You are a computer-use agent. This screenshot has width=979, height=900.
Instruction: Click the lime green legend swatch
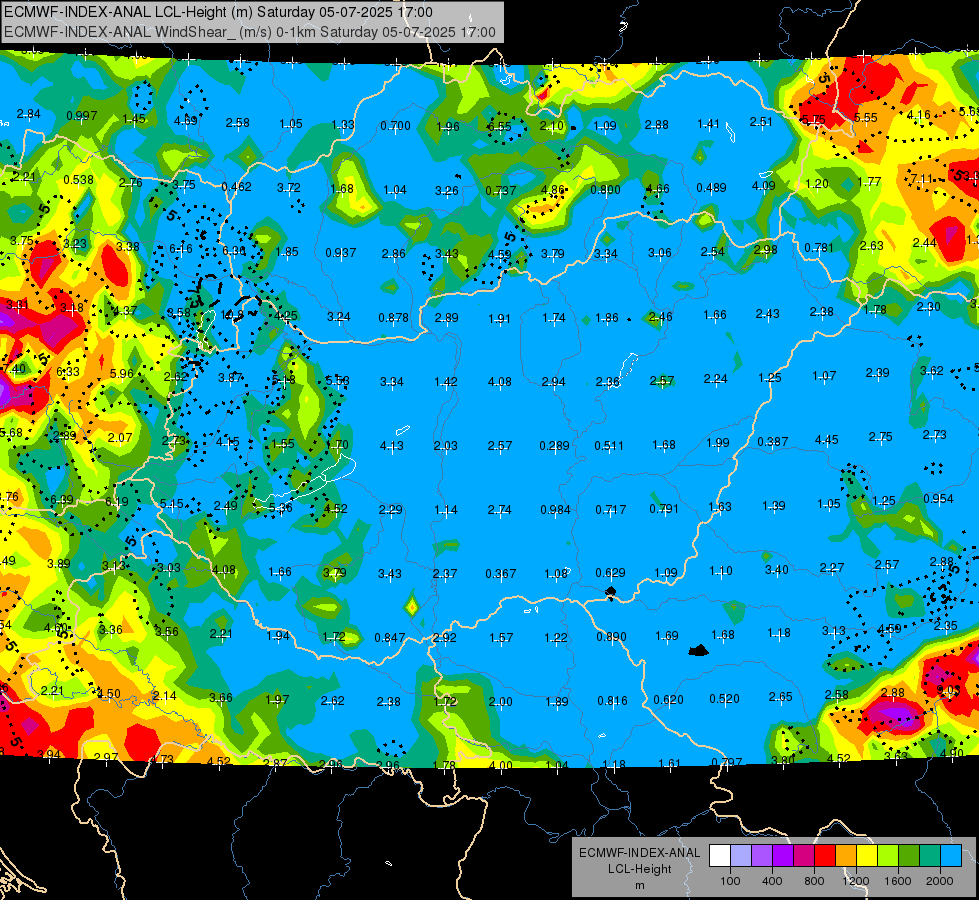click(888, 856)
